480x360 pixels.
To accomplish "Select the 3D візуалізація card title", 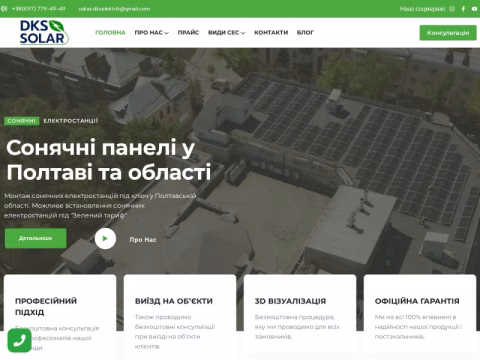I will pyautogui.click(x=290, y=301).
